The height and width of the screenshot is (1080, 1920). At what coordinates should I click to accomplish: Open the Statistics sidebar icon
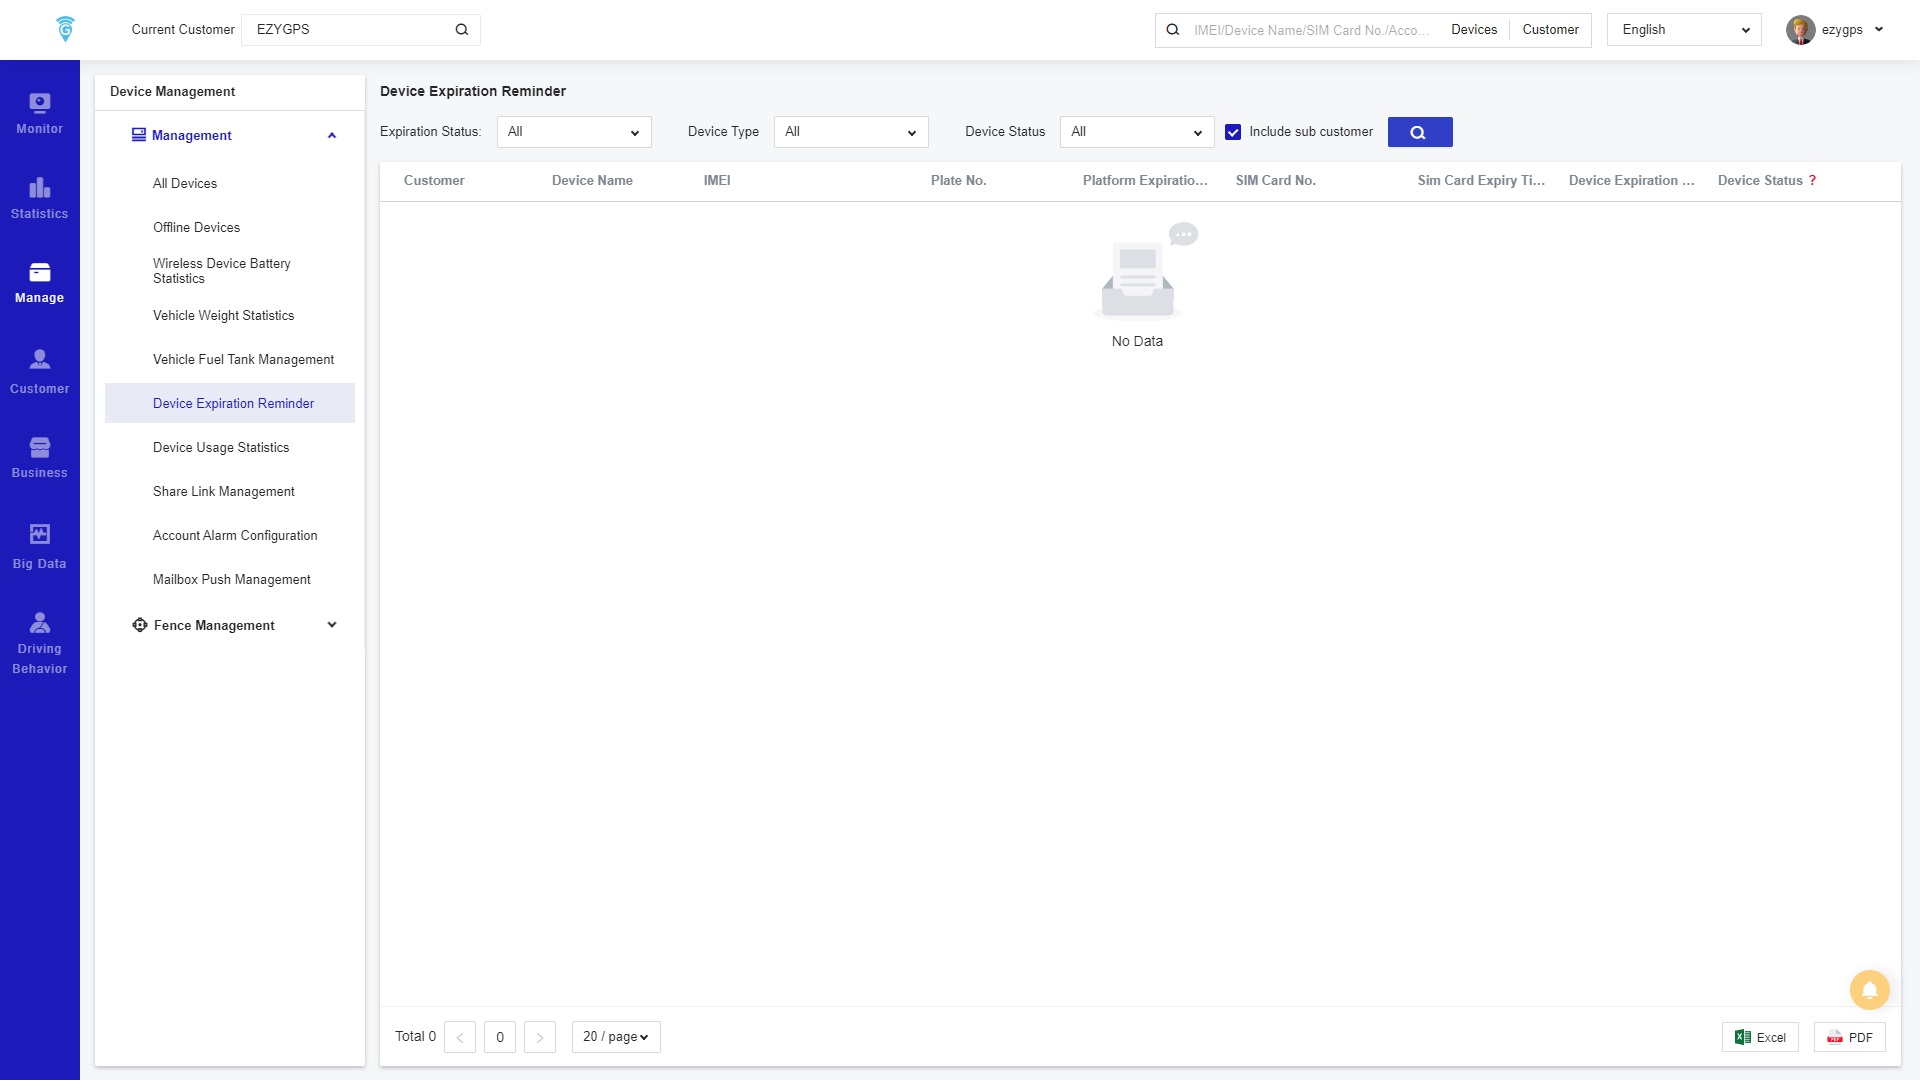pyautogui.click(x=39, y=198)
